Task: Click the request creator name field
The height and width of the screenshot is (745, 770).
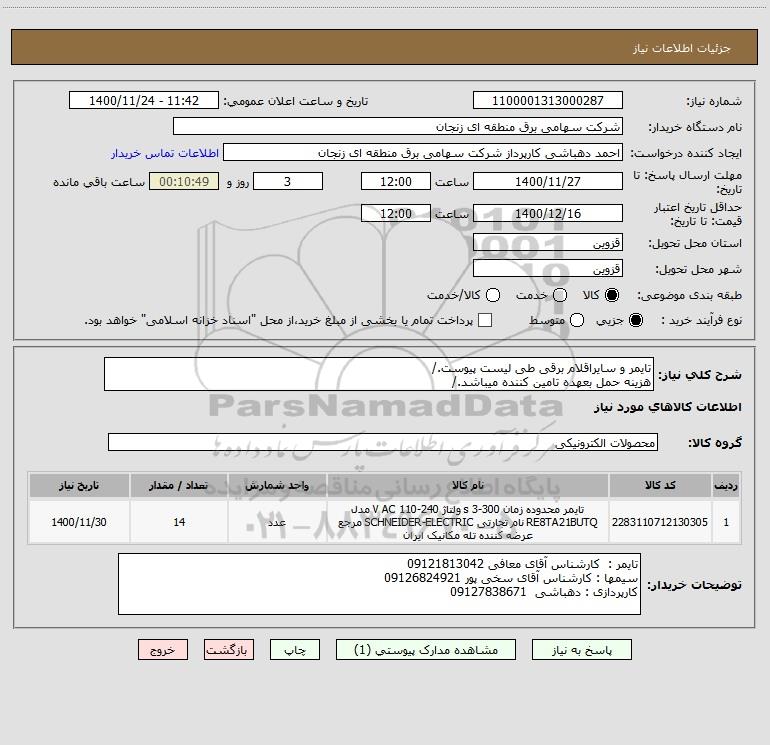Action: click(423, 152)
